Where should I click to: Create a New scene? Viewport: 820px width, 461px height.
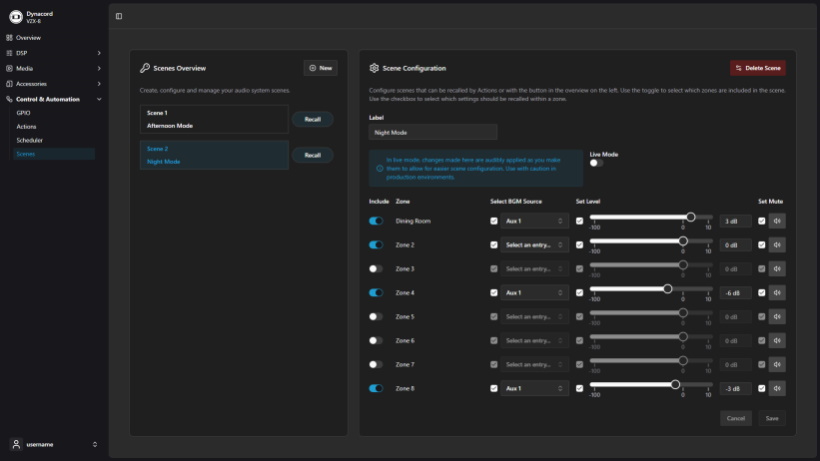click(320, 68)
